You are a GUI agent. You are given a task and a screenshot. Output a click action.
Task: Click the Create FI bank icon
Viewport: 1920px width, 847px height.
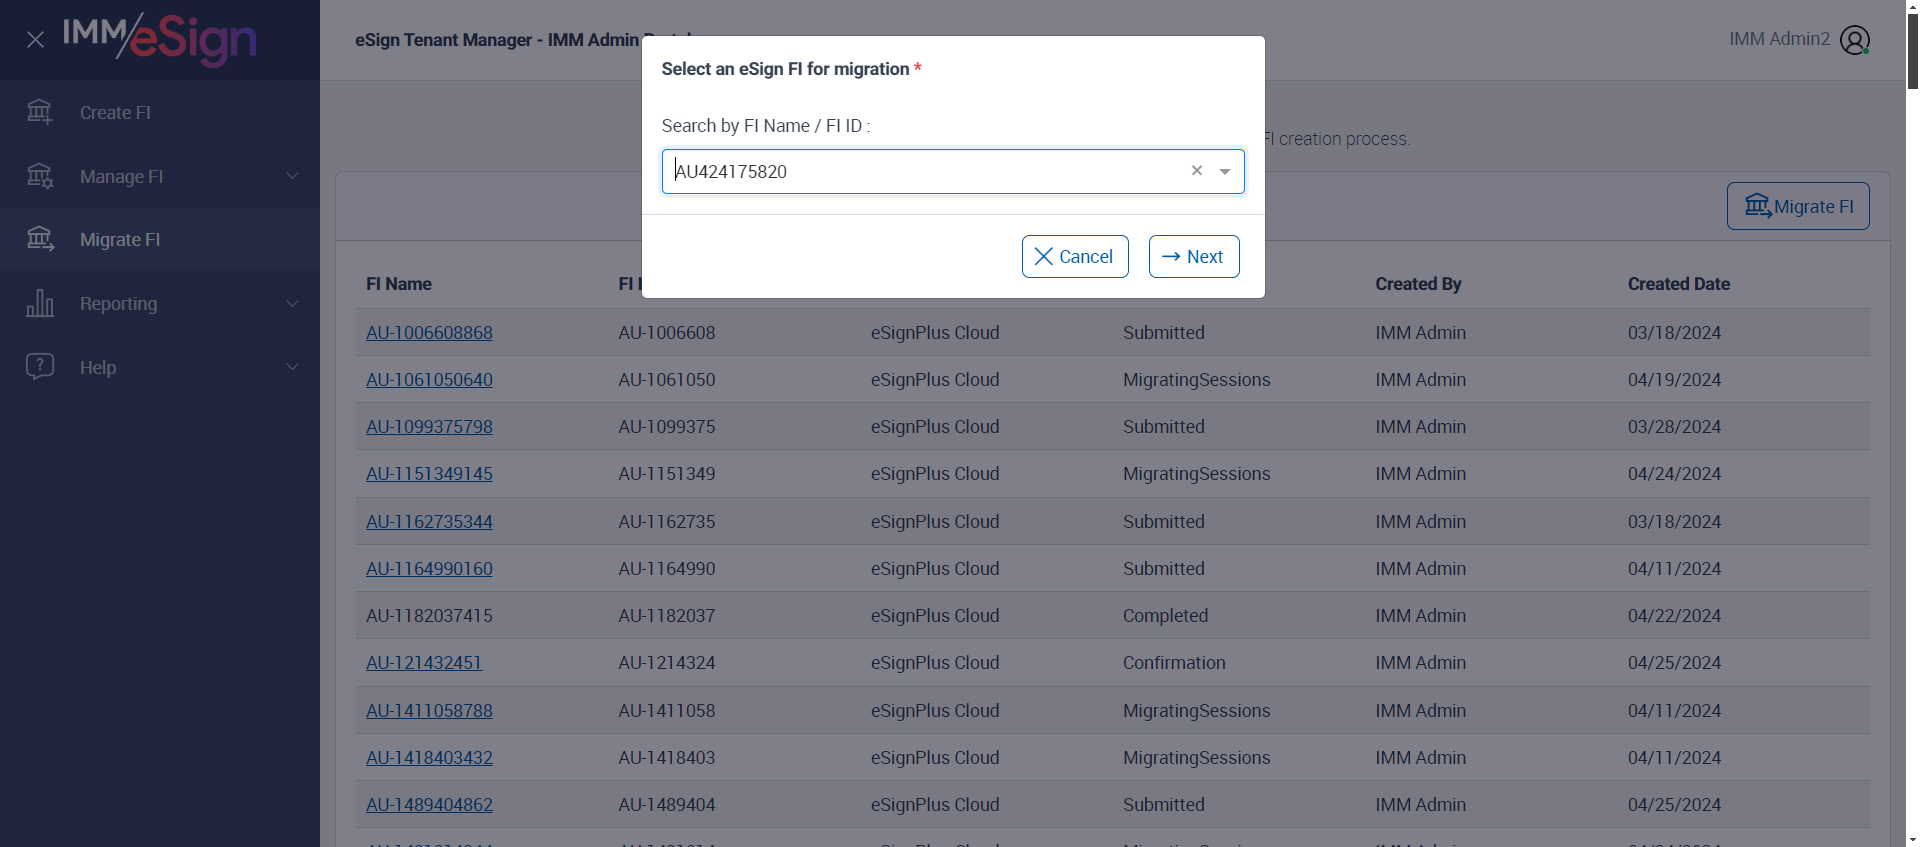40,112
